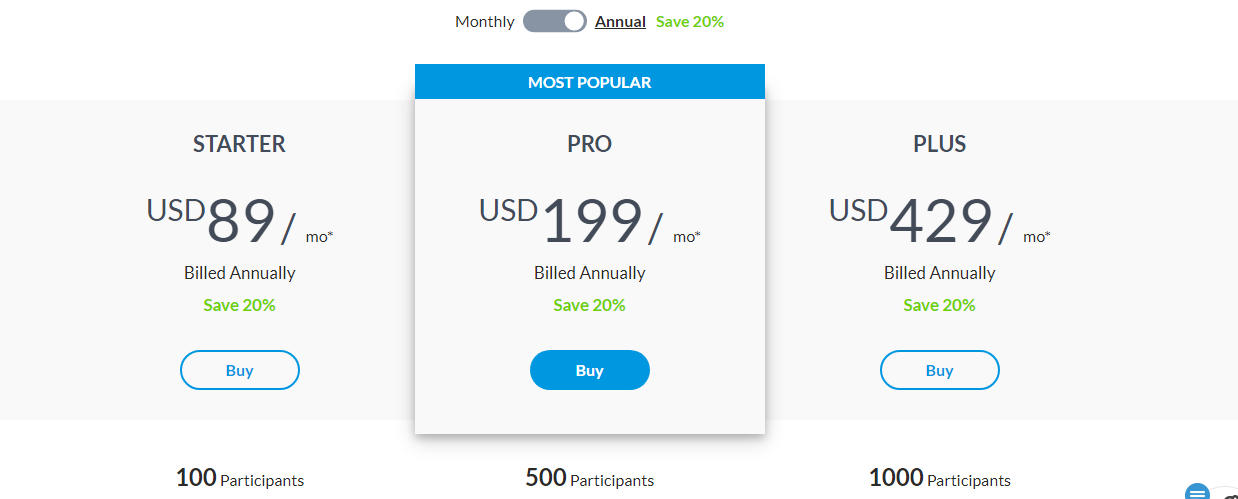
Task: Click the PRO plan heading
Action: pyautogui.click(x=590, y=144)
